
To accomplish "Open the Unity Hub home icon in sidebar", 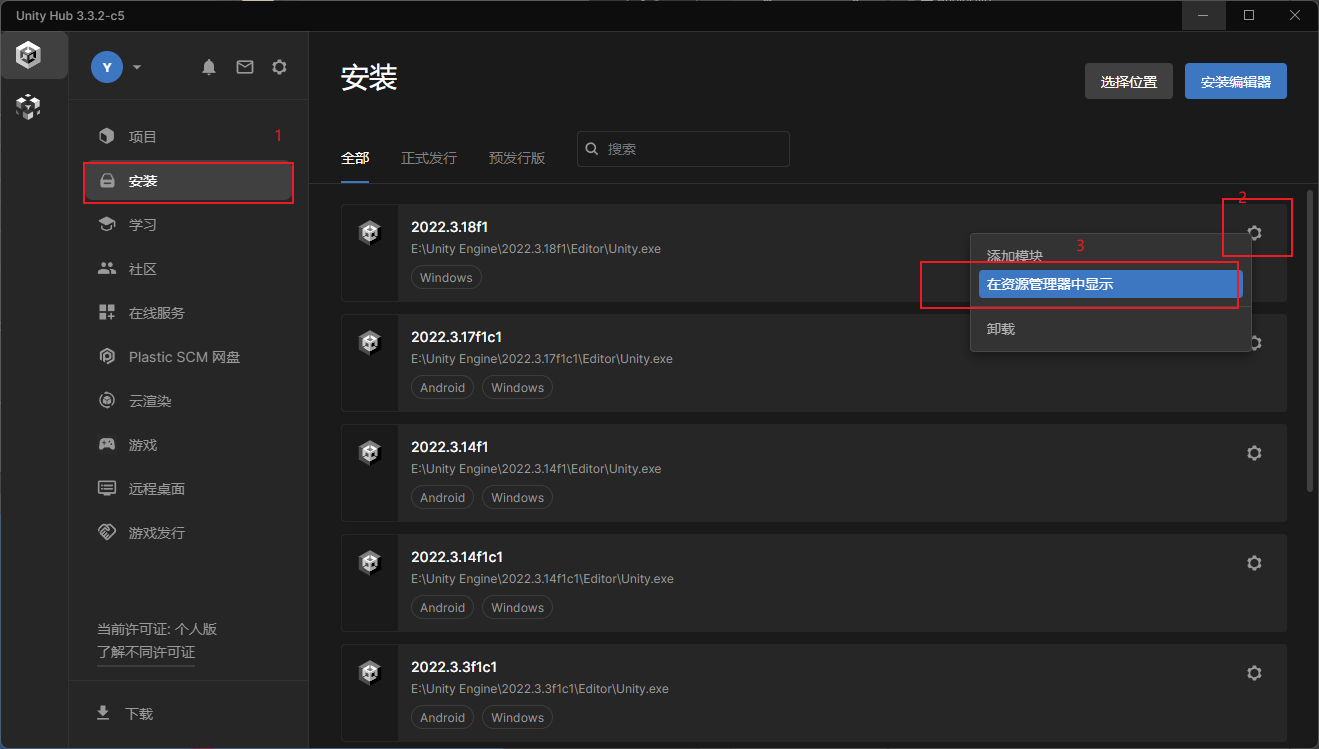I will point(27,55).
